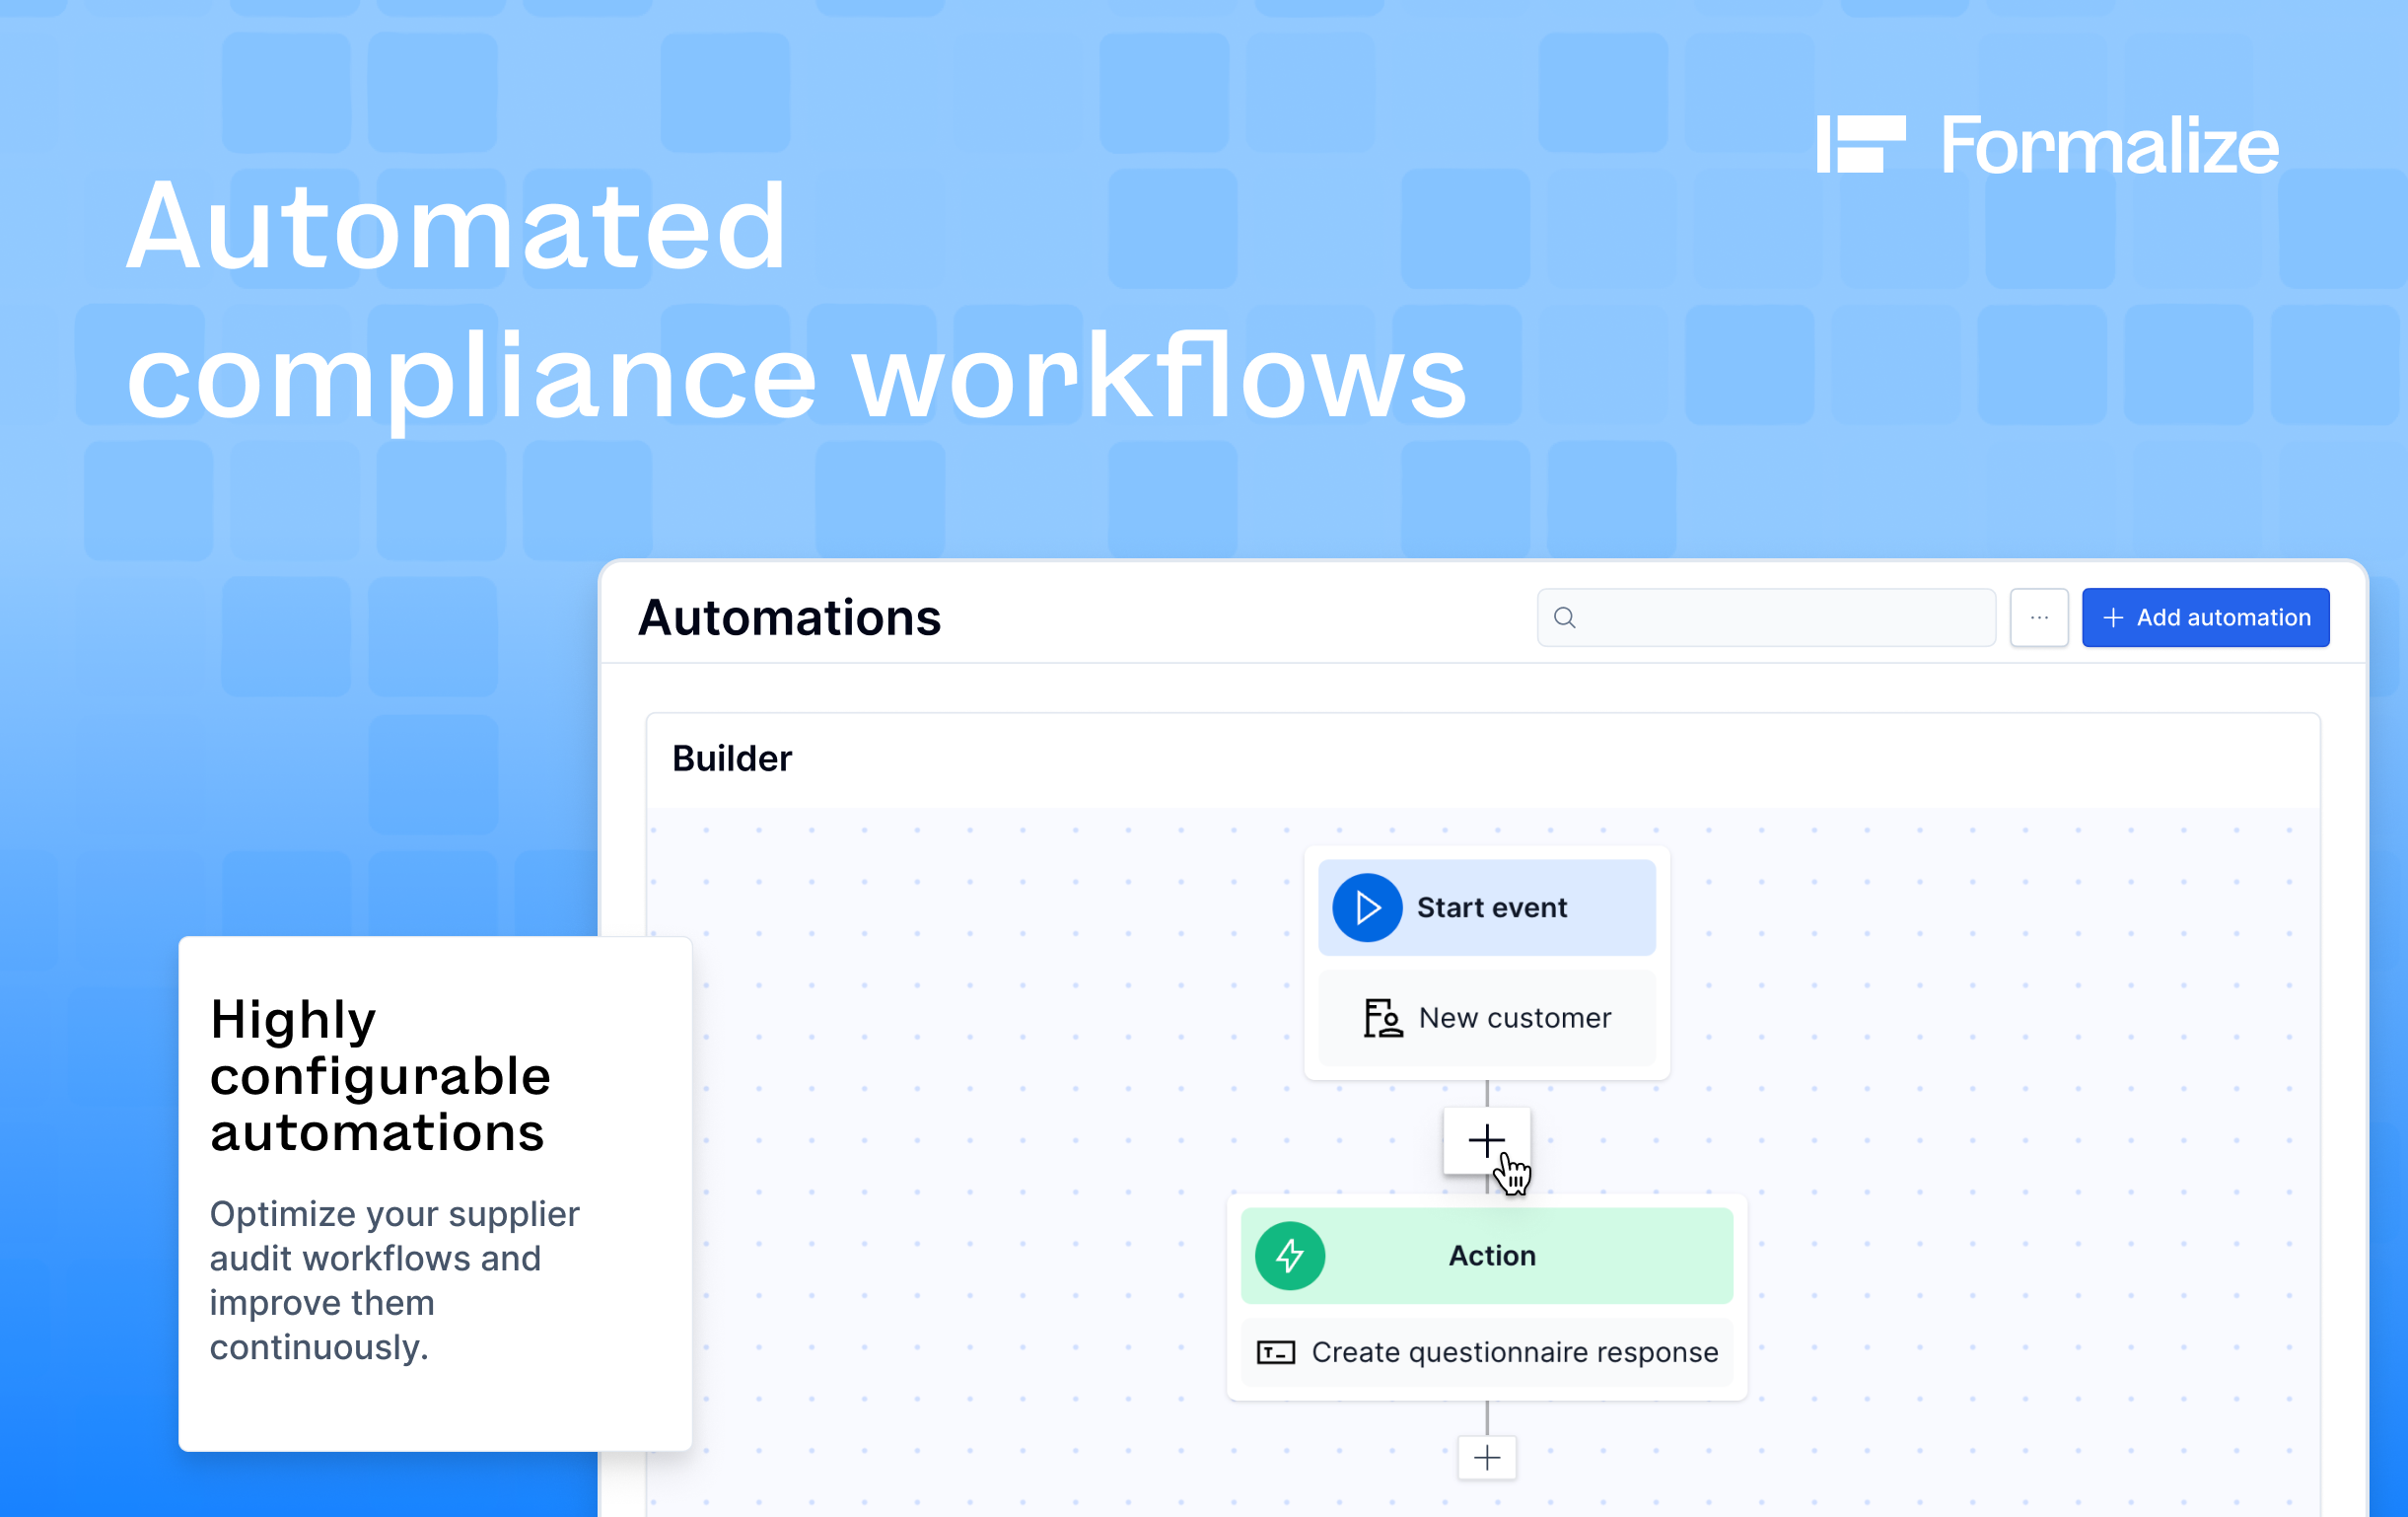Open Create questionnaire response step
The height and width of the screenshot is (1517, 2408).
click(1514, 1352)
